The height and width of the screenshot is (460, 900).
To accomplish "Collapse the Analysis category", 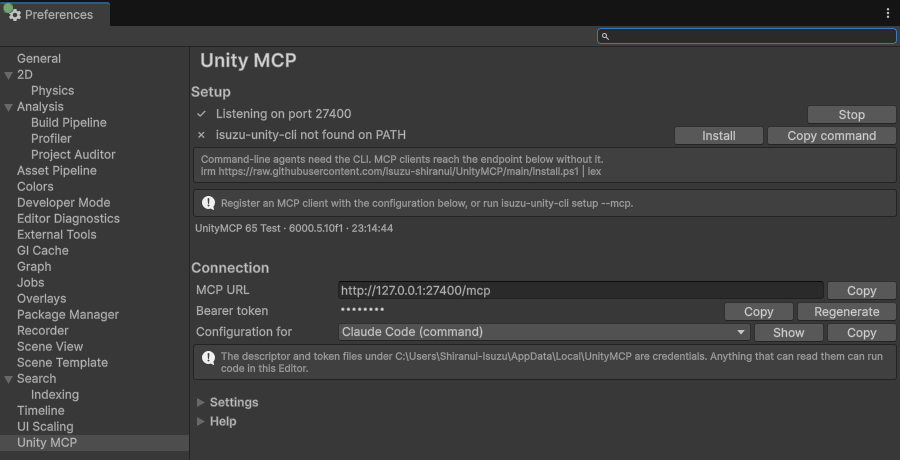I will tap(9, 107).
